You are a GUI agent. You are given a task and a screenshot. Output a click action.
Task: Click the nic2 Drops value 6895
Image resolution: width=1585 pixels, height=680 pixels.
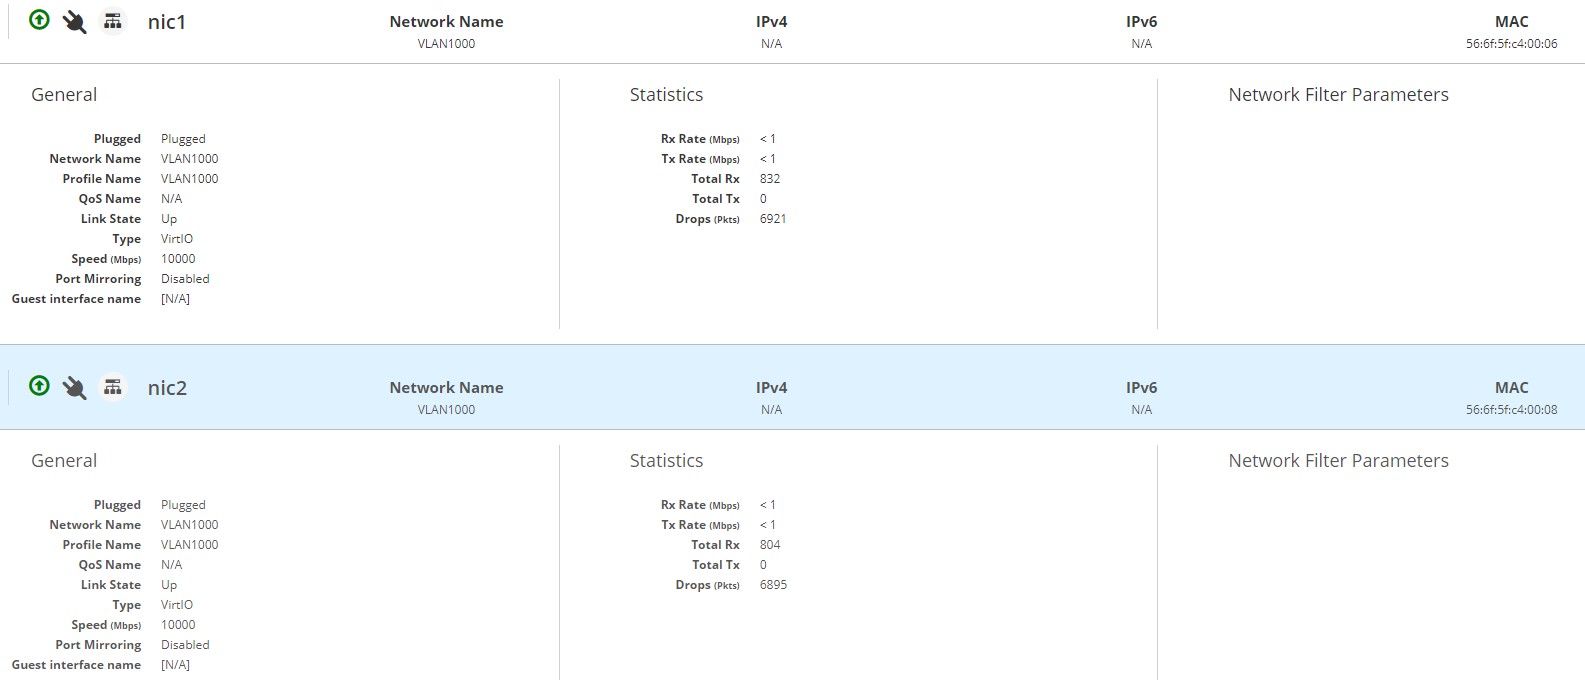click(773, 585)
